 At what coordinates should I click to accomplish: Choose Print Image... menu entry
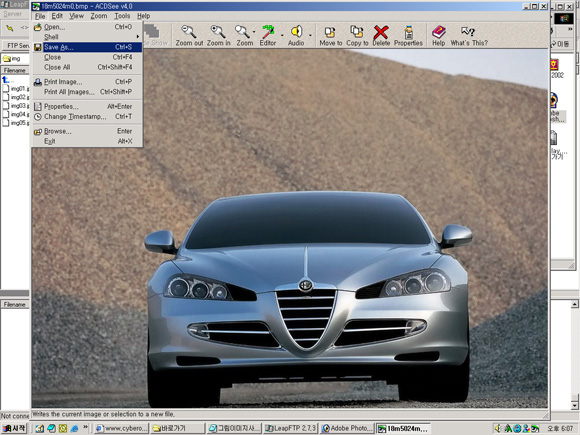87,82
